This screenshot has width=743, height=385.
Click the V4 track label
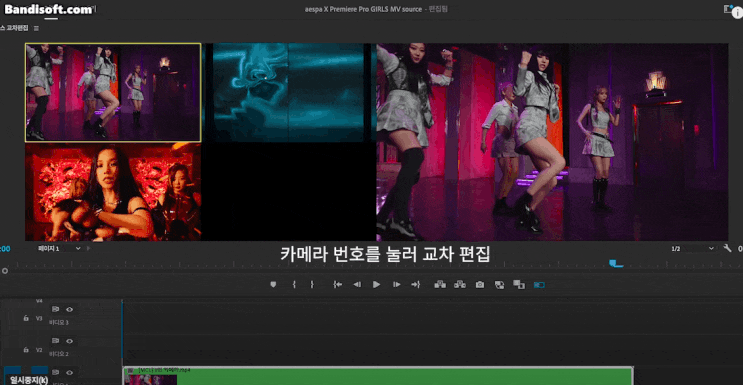click(x=39, y=301)
